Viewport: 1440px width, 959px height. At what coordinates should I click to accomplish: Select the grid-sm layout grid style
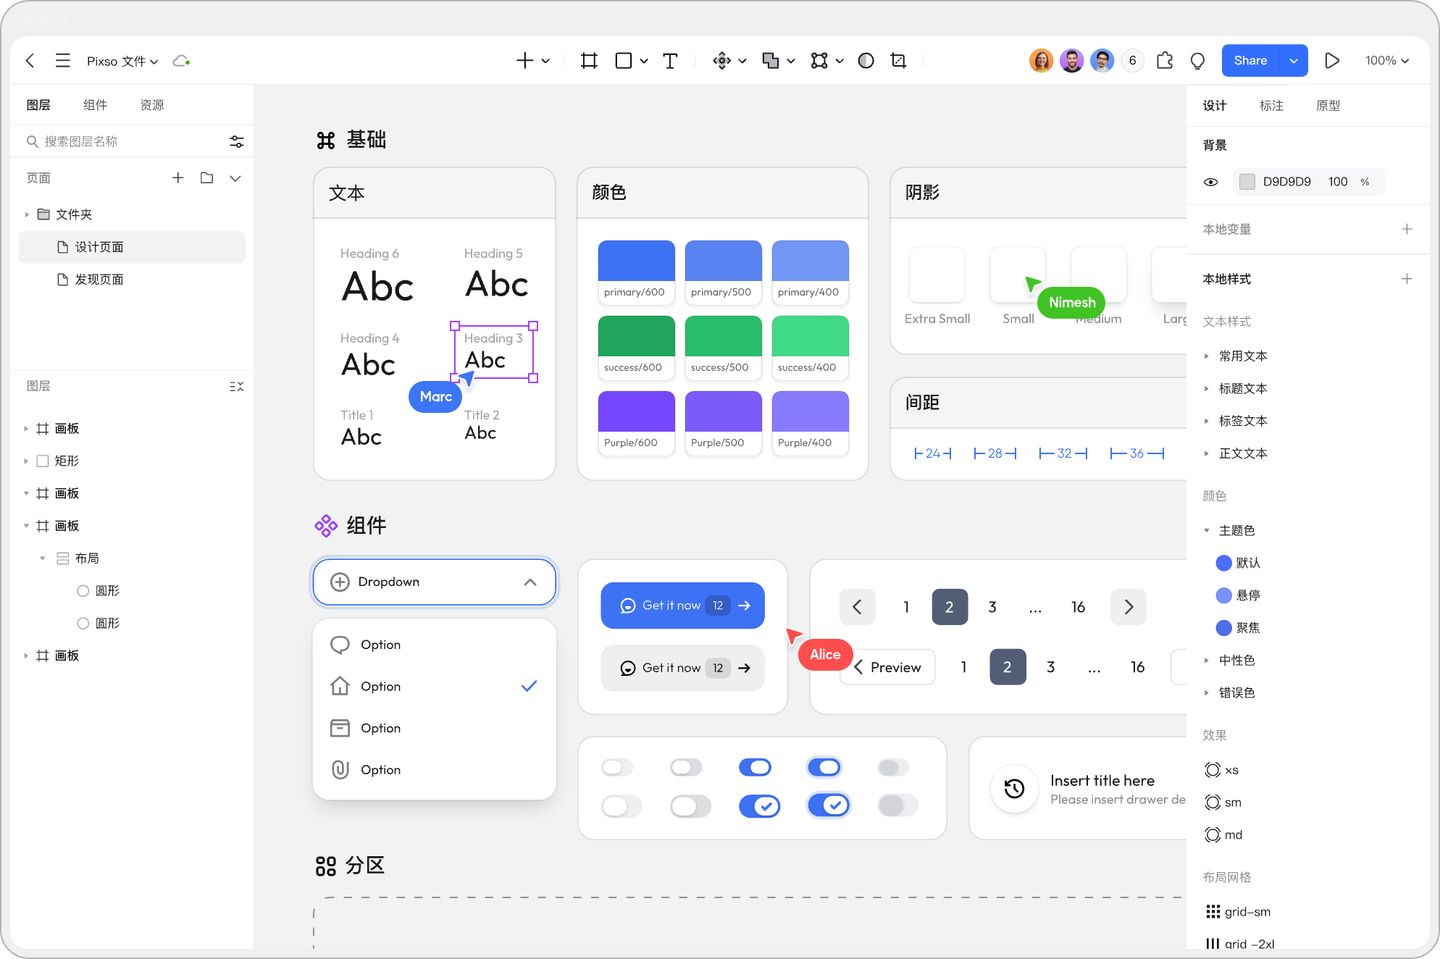pyautogui.click(x=1239, y=912)
